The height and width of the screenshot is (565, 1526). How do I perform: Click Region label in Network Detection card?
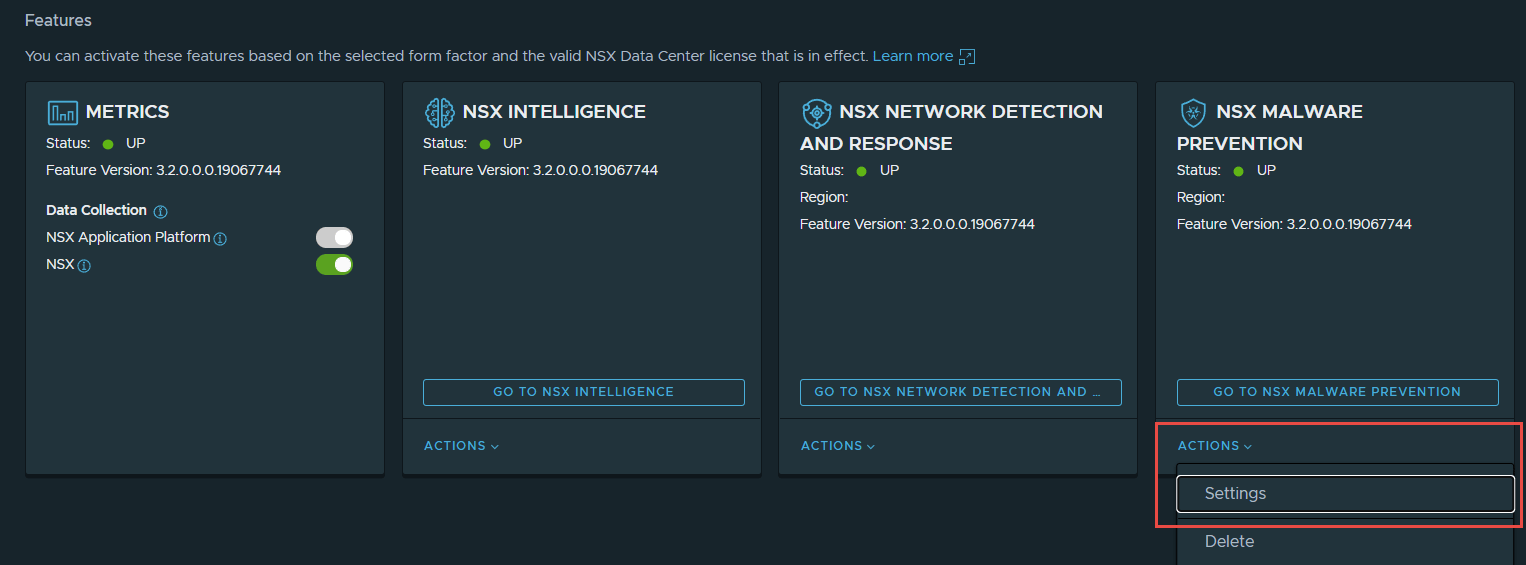coord(824,197)
